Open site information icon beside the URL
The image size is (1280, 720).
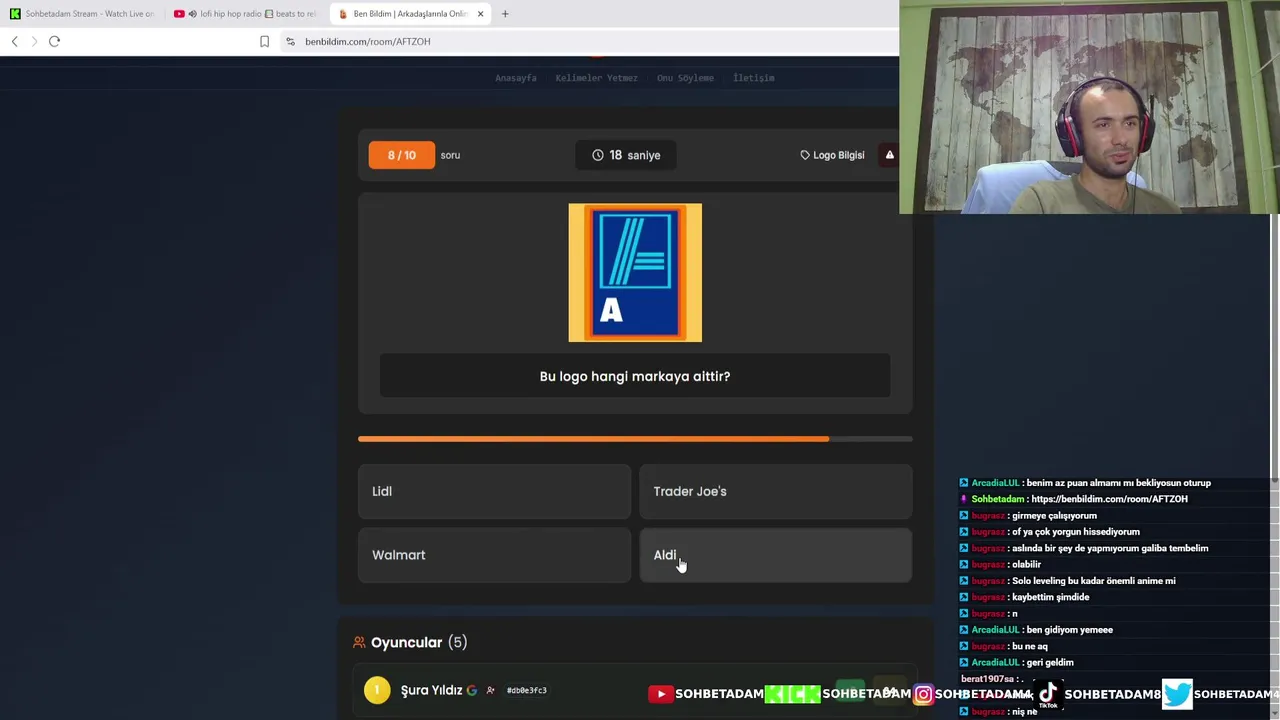coord(290,41)
